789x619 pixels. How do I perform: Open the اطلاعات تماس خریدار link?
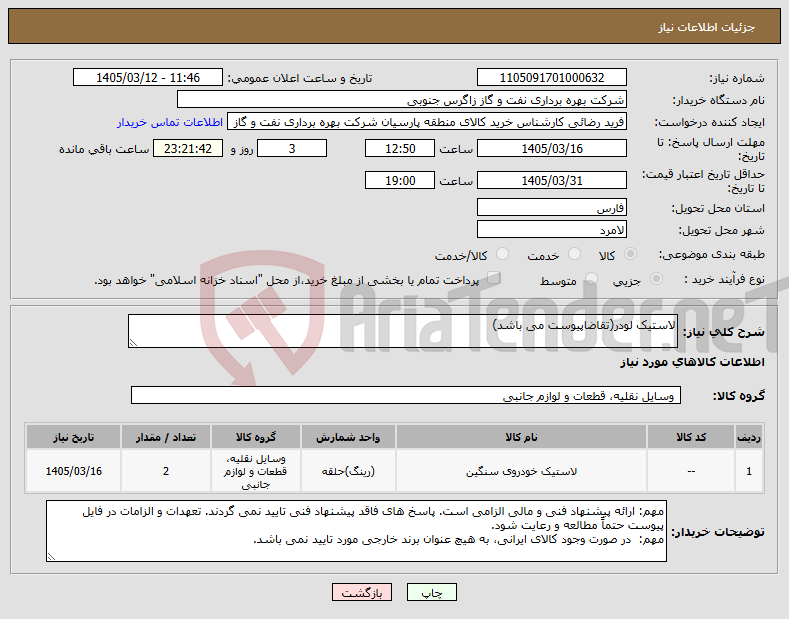(170, 122)
